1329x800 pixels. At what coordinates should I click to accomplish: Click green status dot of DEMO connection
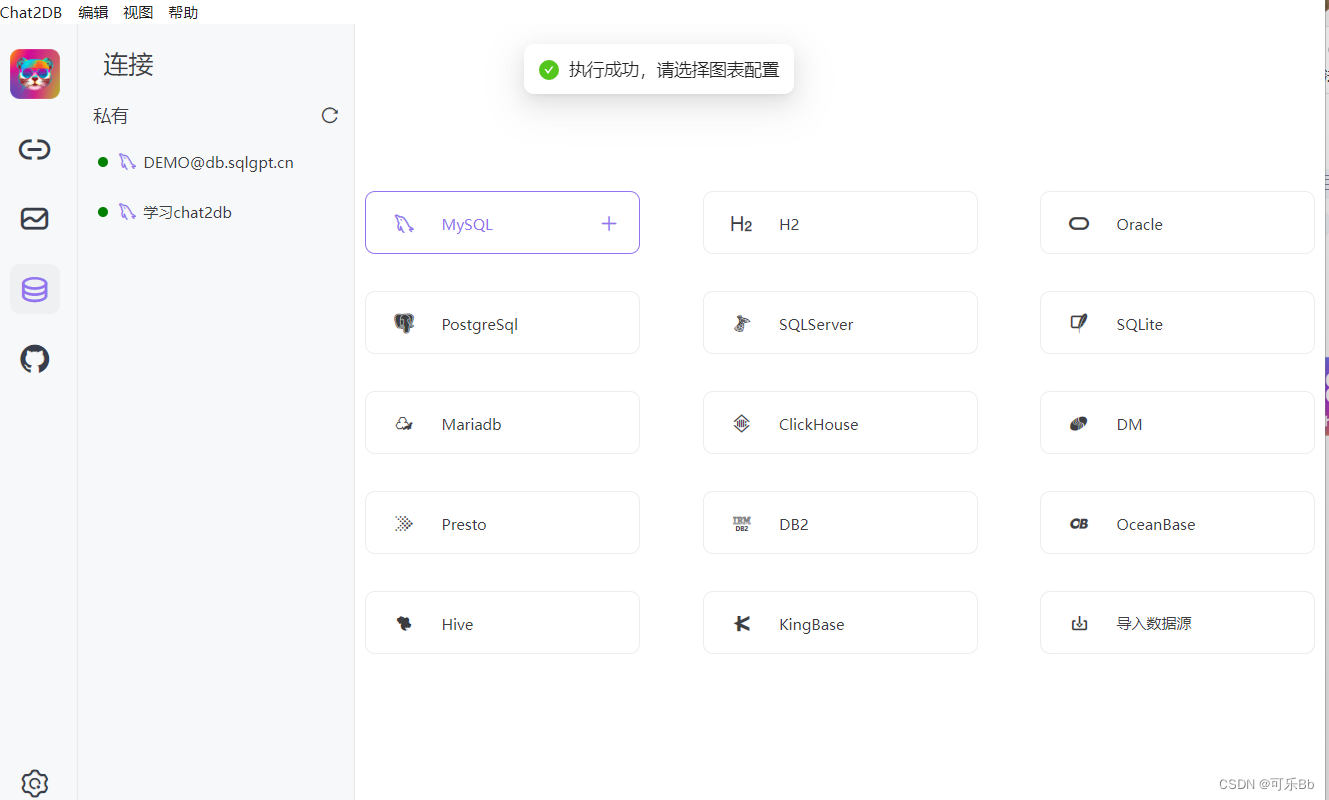103,162
